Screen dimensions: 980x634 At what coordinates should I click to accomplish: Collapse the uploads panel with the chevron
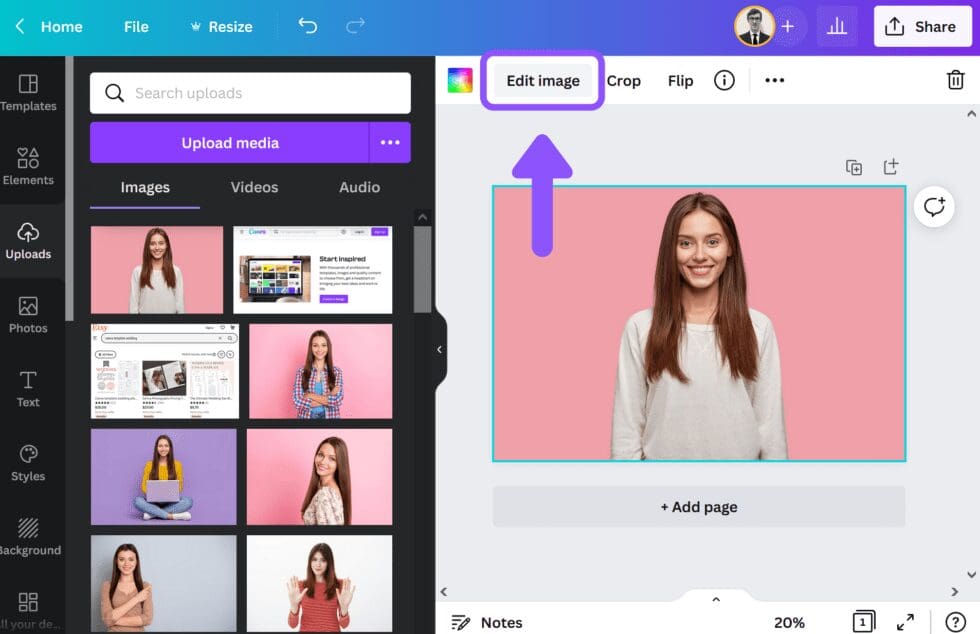click(x=439, y=349)
